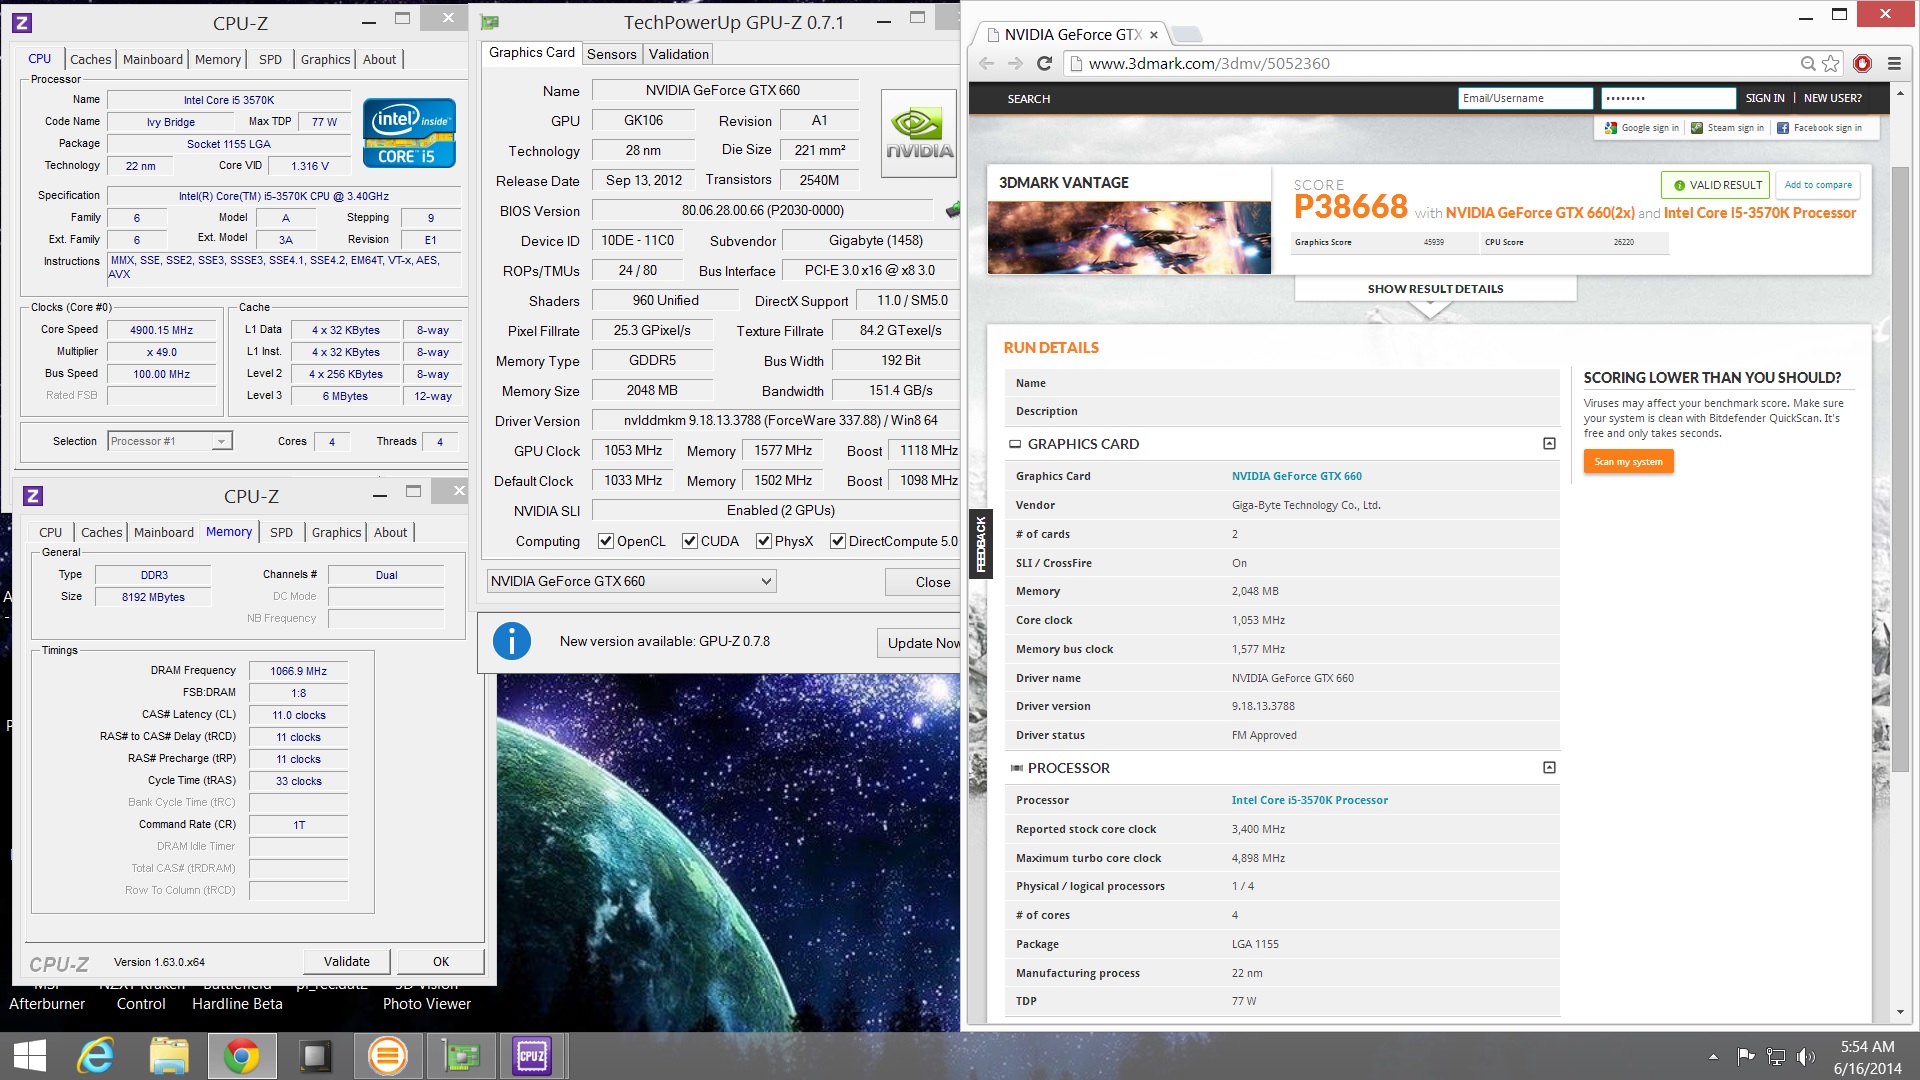Toggle the OpenCL checkbox
This screenshot has height=1080, width=1920.
click(605, 541)
